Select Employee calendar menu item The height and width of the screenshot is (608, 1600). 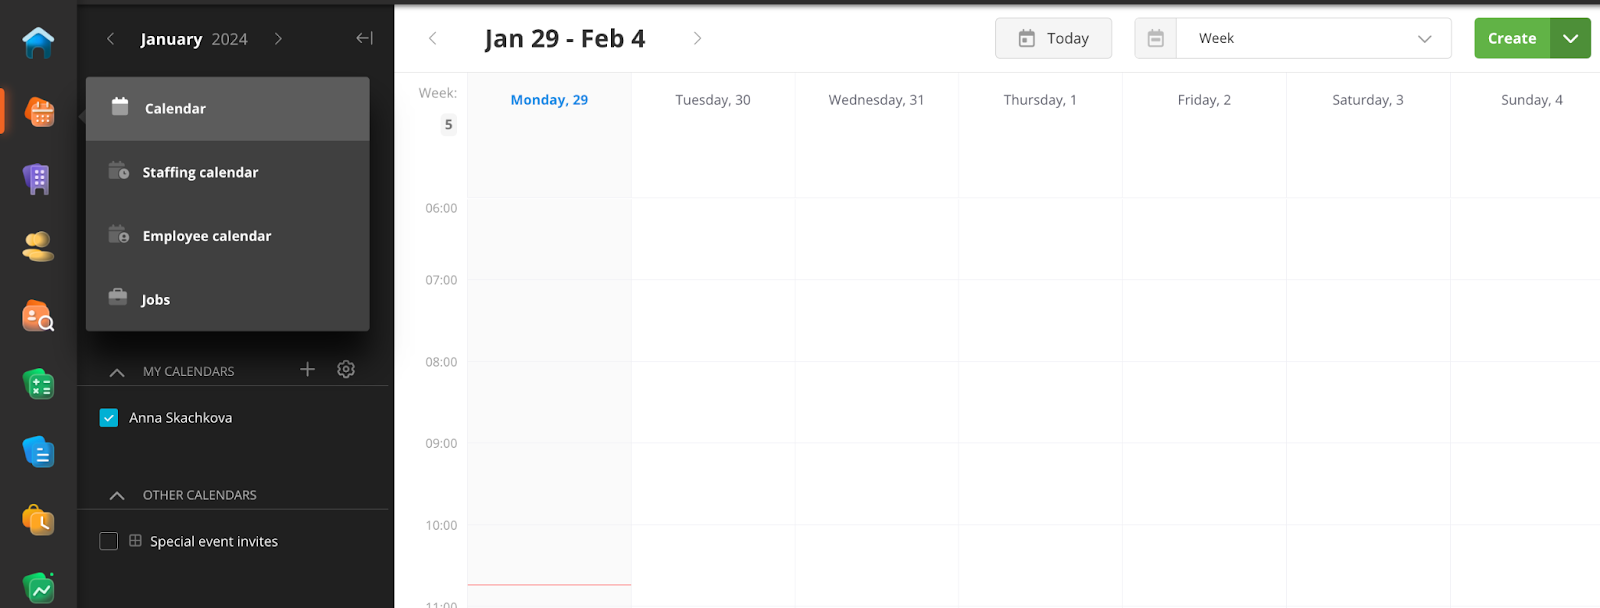tap(206, 236)
